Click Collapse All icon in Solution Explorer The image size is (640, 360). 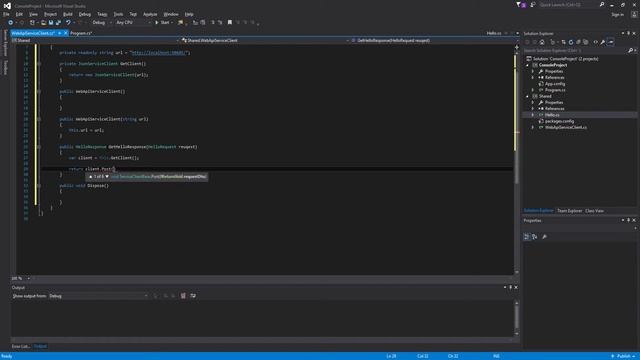point(578,42)
